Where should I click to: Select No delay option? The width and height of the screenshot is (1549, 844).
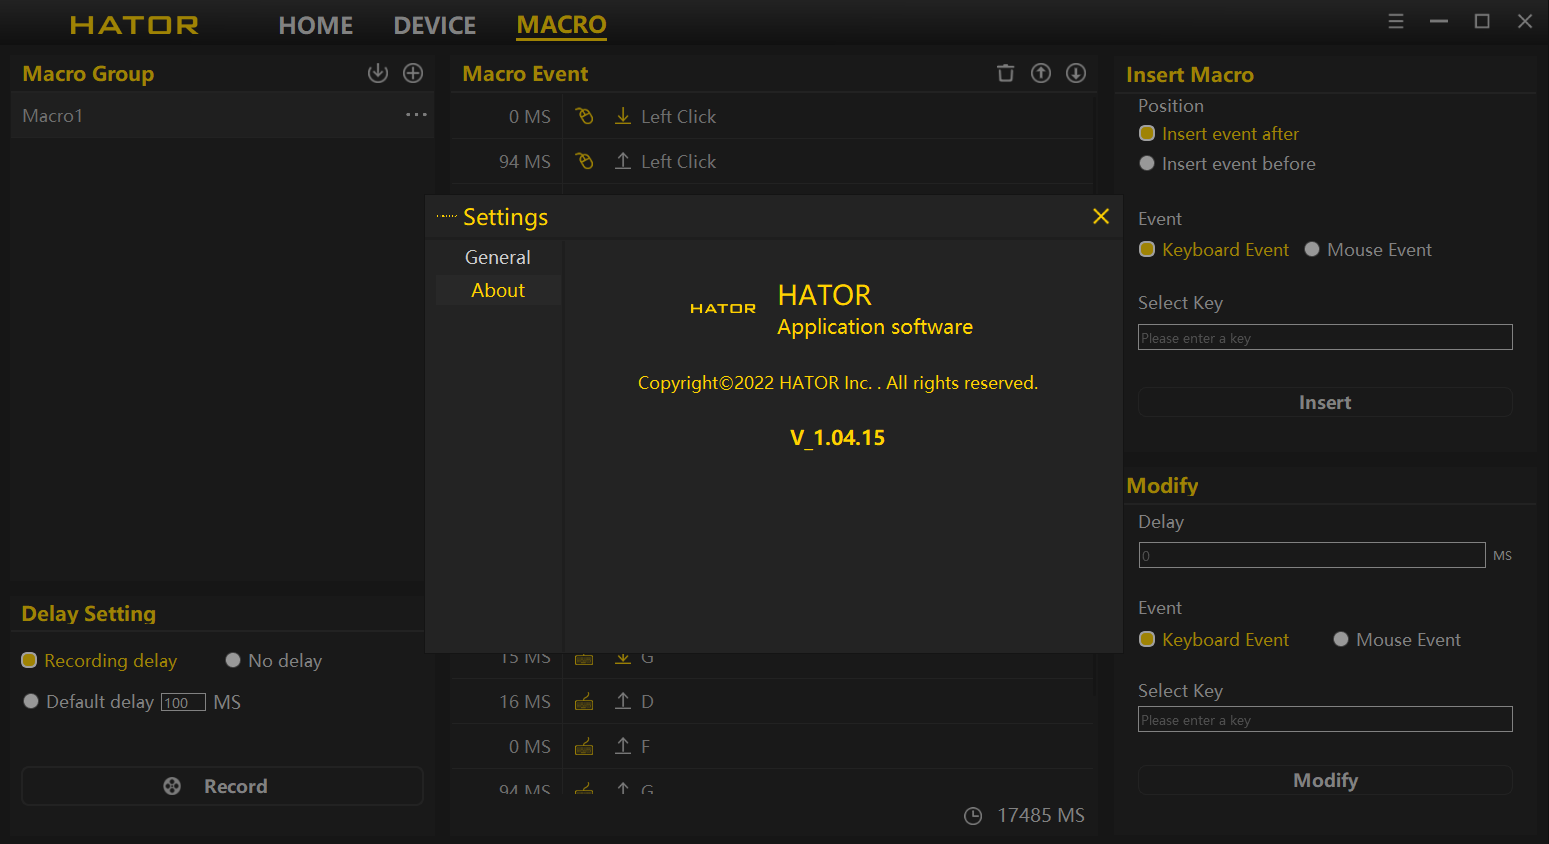click(x=274, y=661)
